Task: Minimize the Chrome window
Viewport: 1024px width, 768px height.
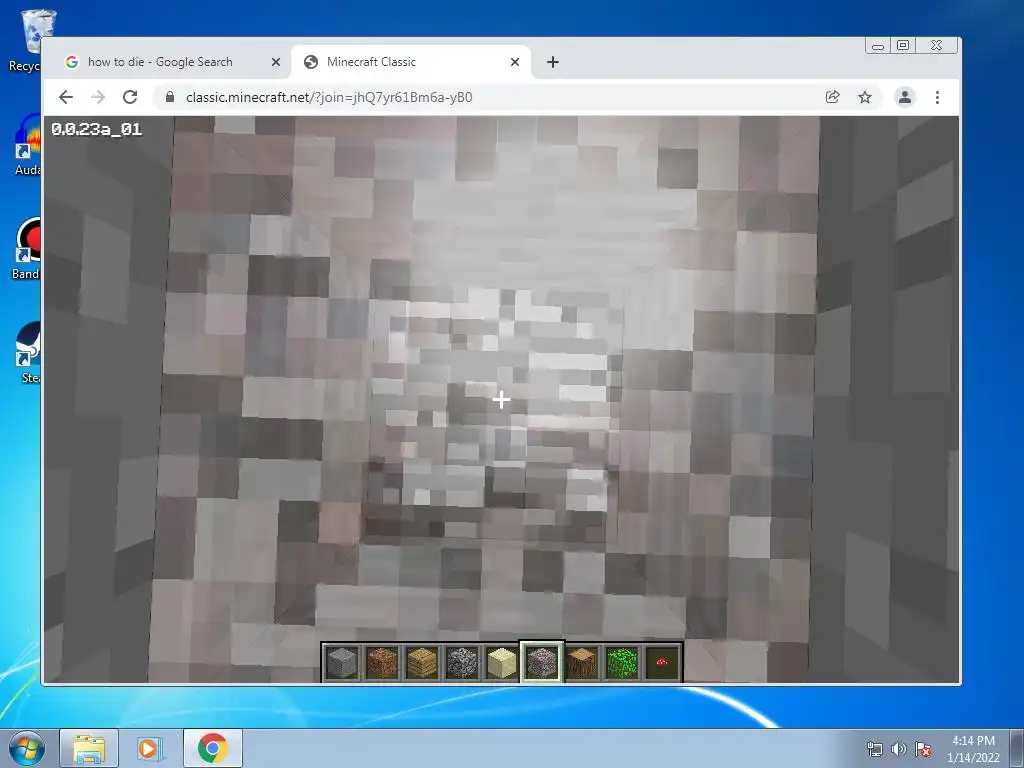Action: click(x=878, y=46)
